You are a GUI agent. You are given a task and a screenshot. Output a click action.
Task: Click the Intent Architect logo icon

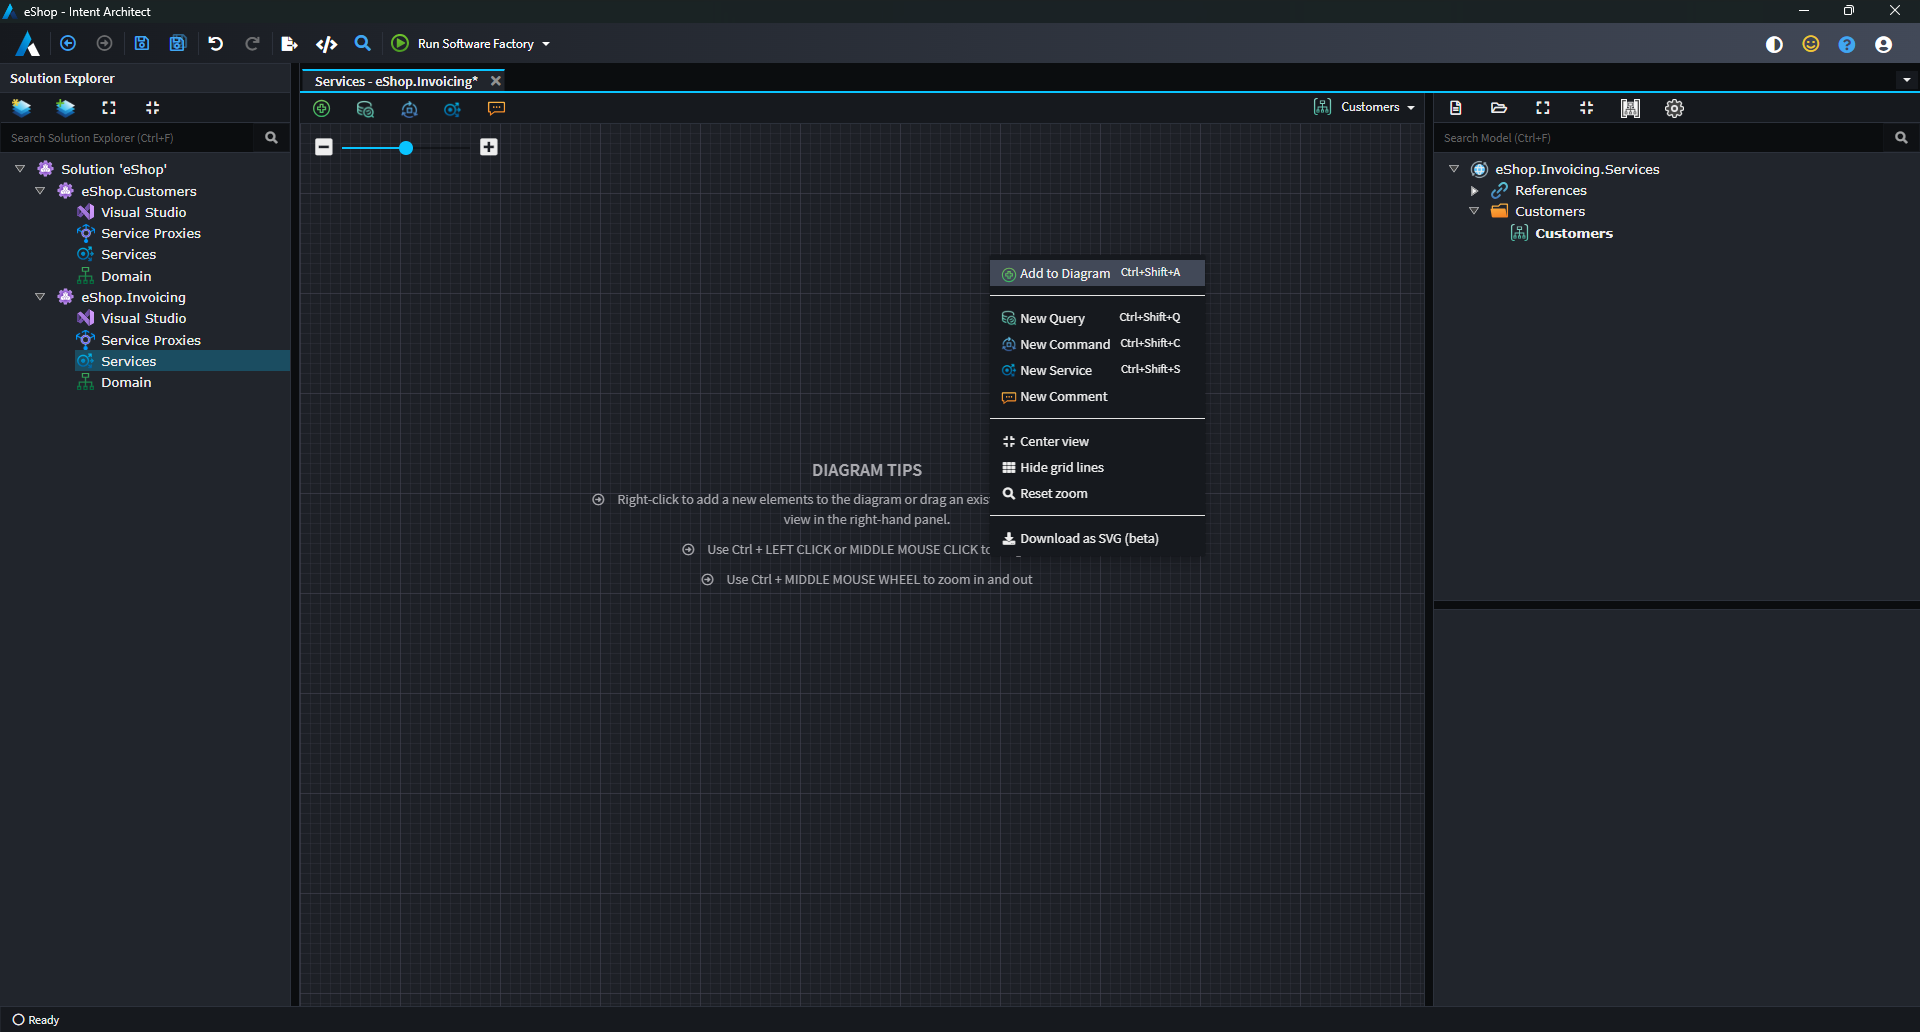tap(27, 44)
